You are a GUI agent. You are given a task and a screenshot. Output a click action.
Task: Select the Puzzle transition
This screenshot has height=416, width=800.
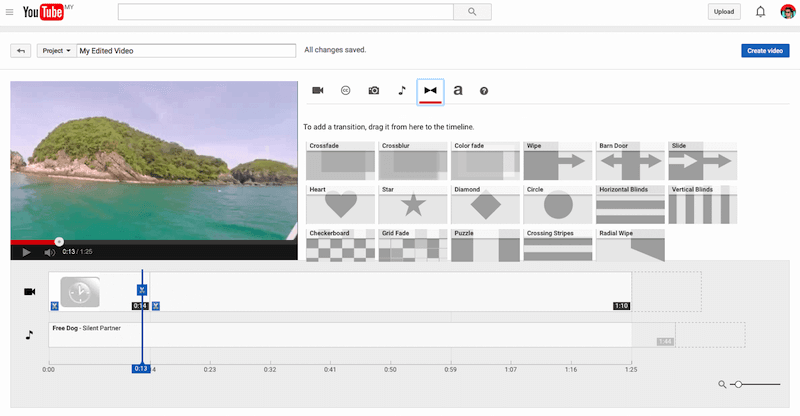click(485, 246)
